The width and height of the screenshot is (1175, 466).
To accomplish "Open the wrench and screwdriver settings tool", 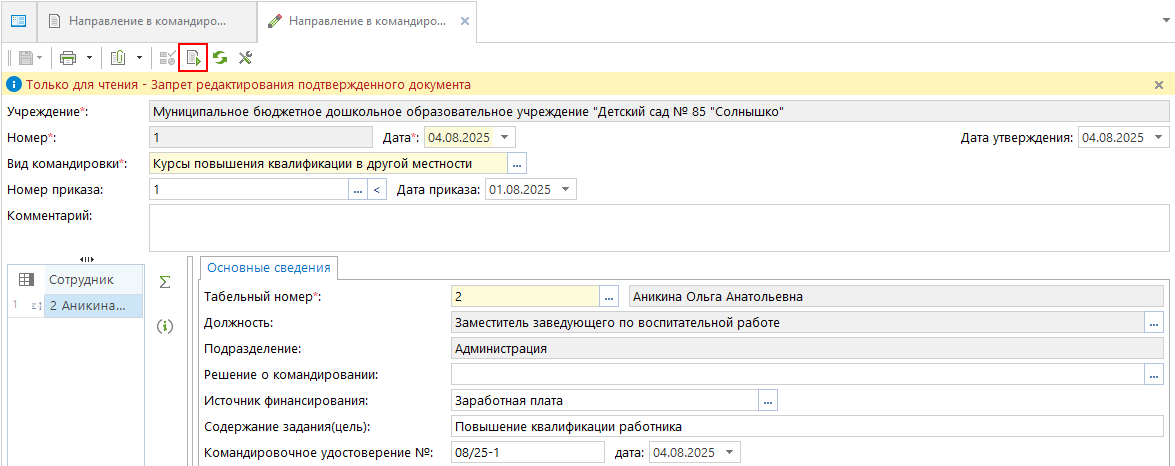I will 244,58.
